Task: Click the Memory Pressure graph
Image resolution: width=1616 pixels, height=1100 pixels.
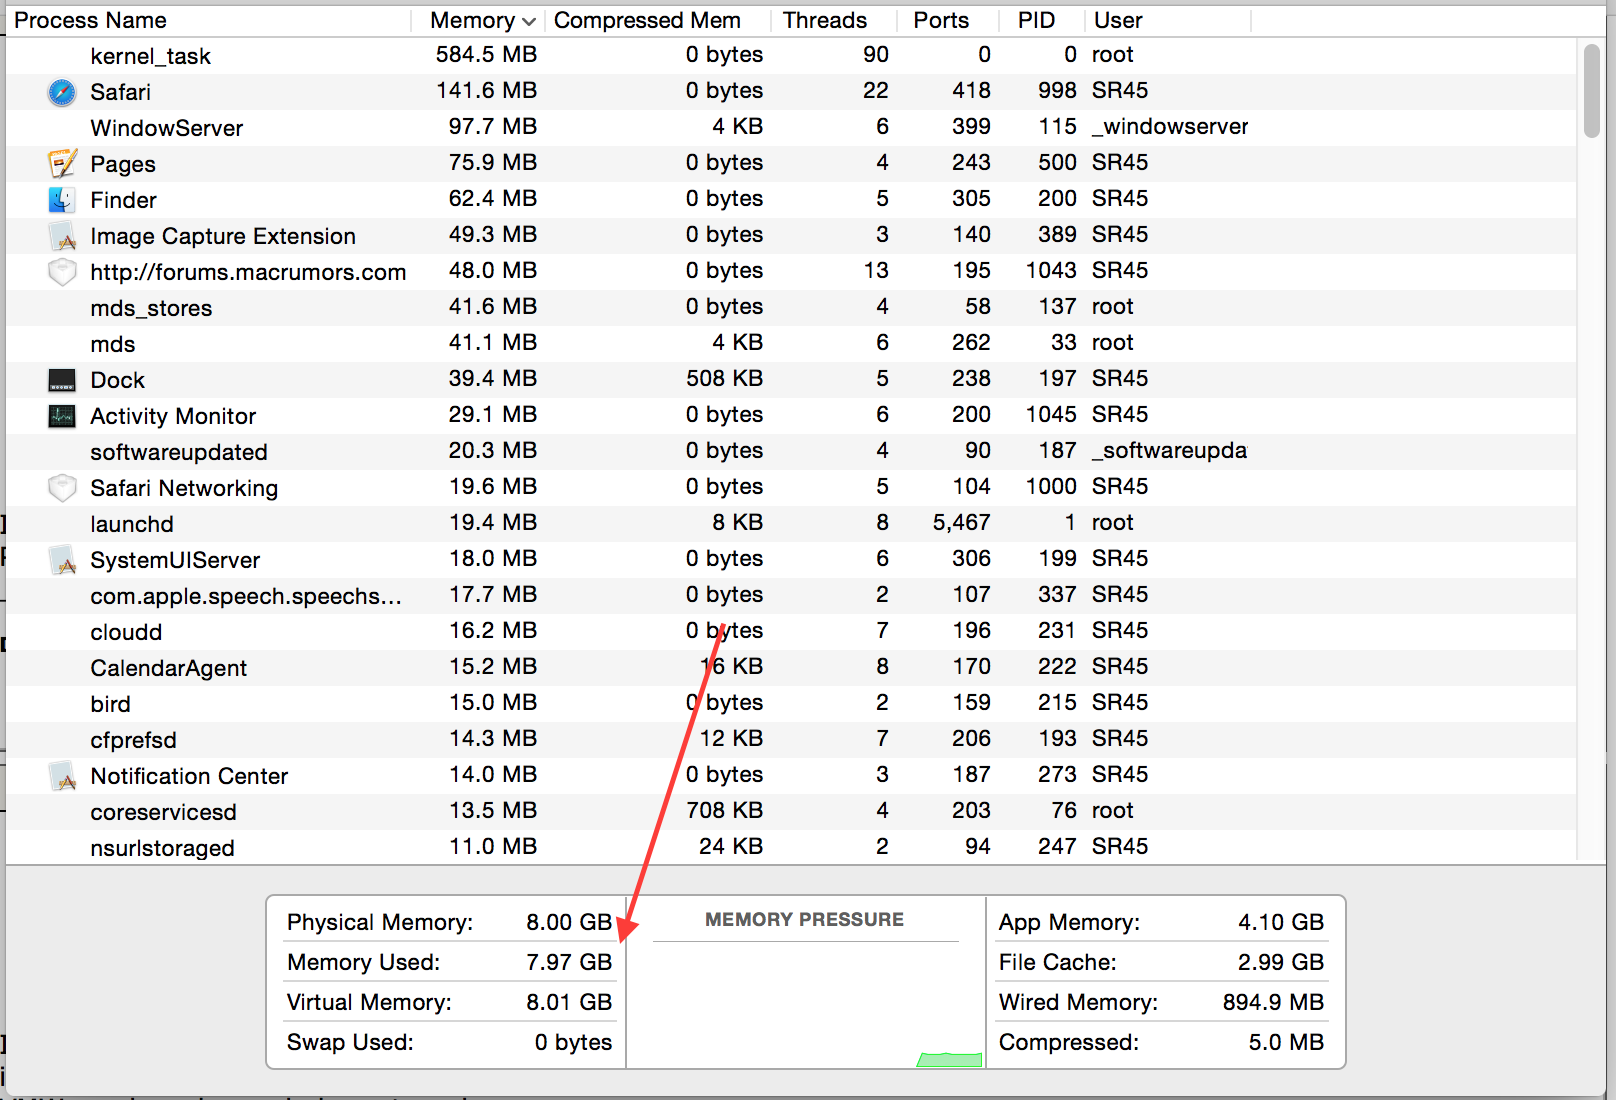Action: [805, 1005]
